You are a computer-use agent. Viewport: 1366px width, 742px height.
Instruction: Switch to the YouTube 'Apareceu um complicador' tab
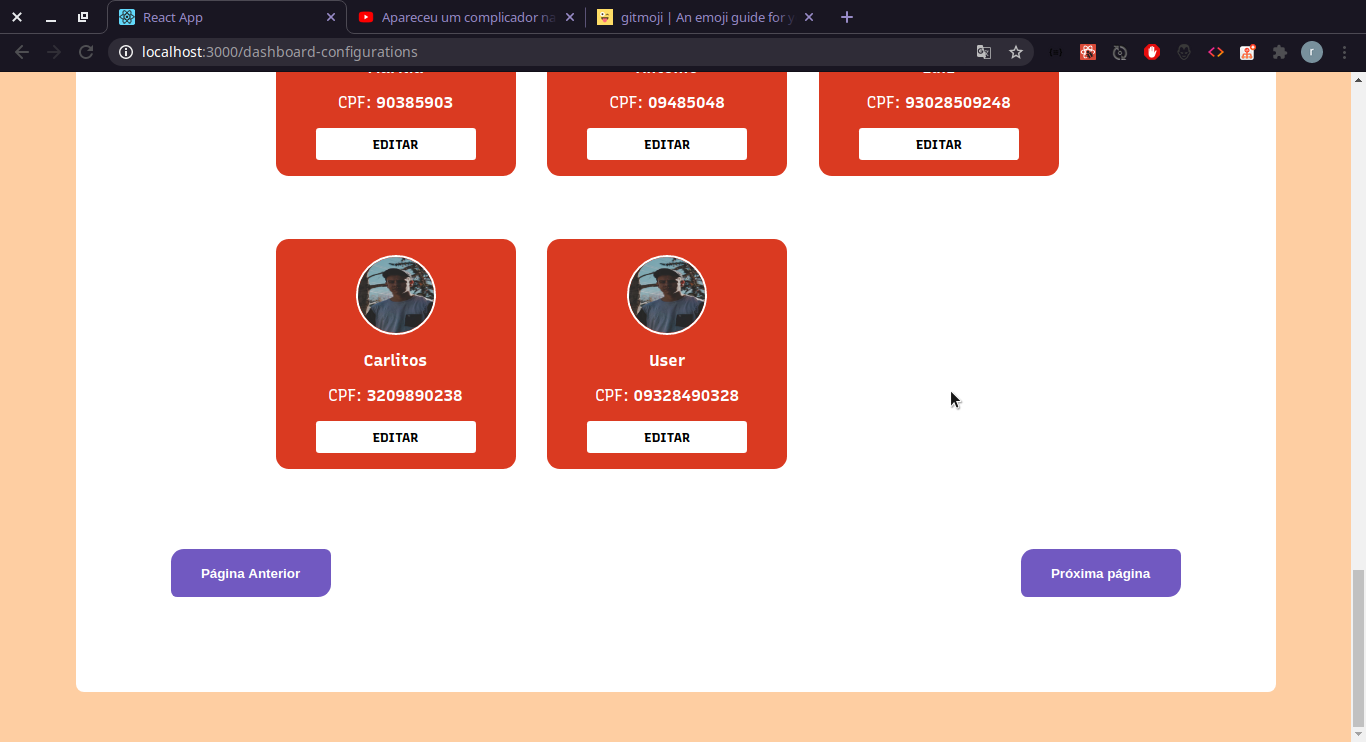click(466, 17)
